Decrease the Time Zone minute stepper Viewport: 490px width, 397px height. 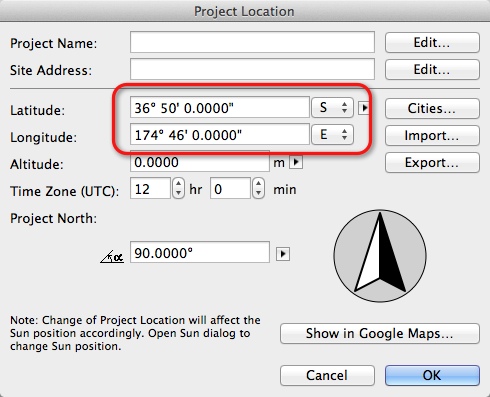coord(259,193)
